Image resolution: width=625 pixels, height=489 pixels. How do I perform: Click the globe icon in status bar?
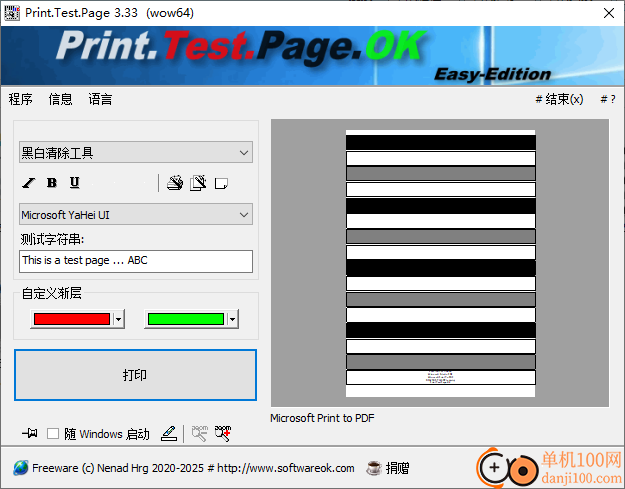coord(21,468)
